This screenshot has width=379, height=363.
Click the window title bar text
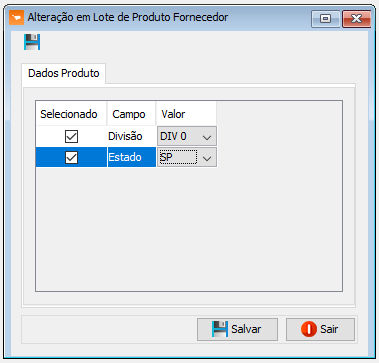point(128,17)
